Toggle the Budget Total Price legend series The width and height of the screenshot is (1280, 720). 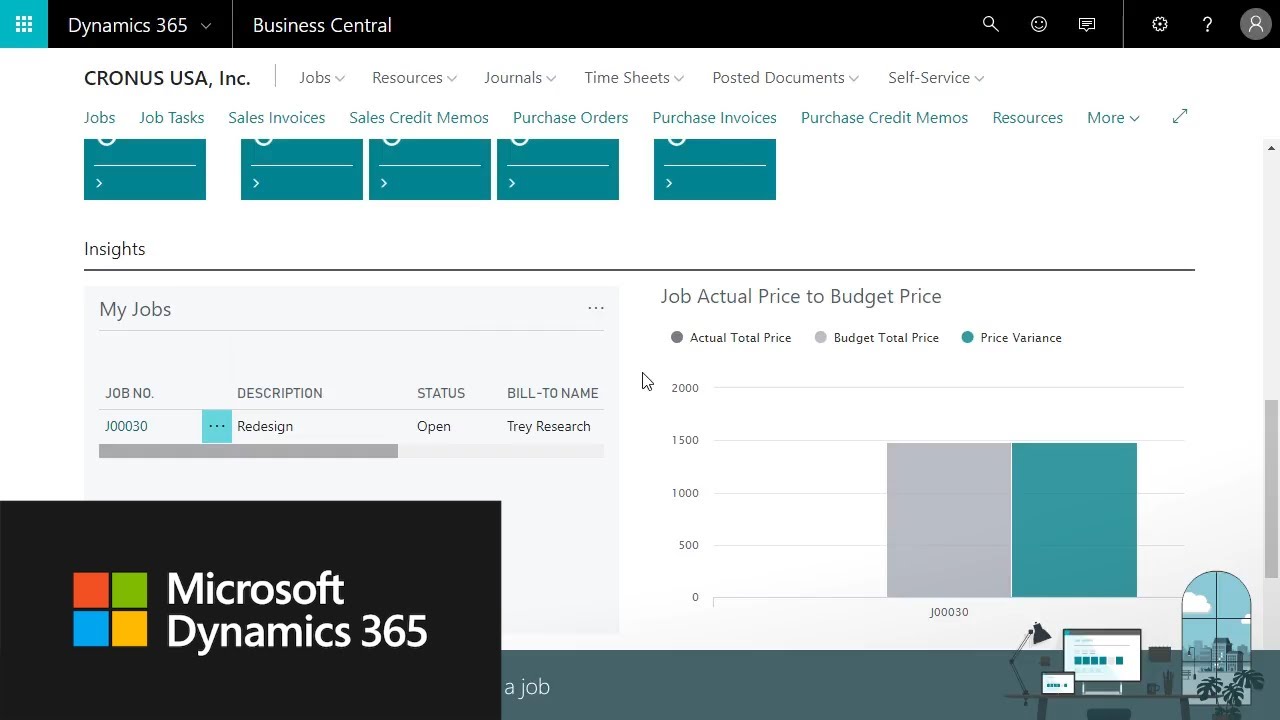(876, 338)
